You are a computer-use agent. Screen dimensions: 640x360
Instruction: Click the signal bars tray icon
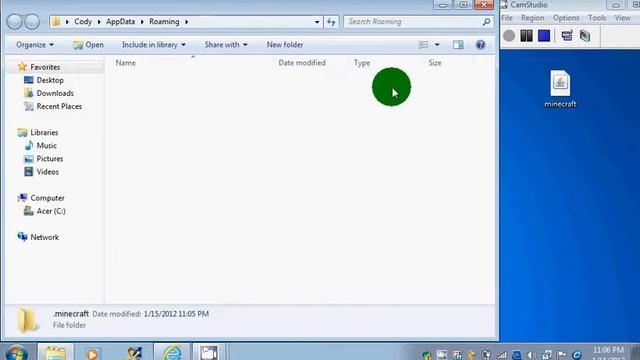pos(501,355)
